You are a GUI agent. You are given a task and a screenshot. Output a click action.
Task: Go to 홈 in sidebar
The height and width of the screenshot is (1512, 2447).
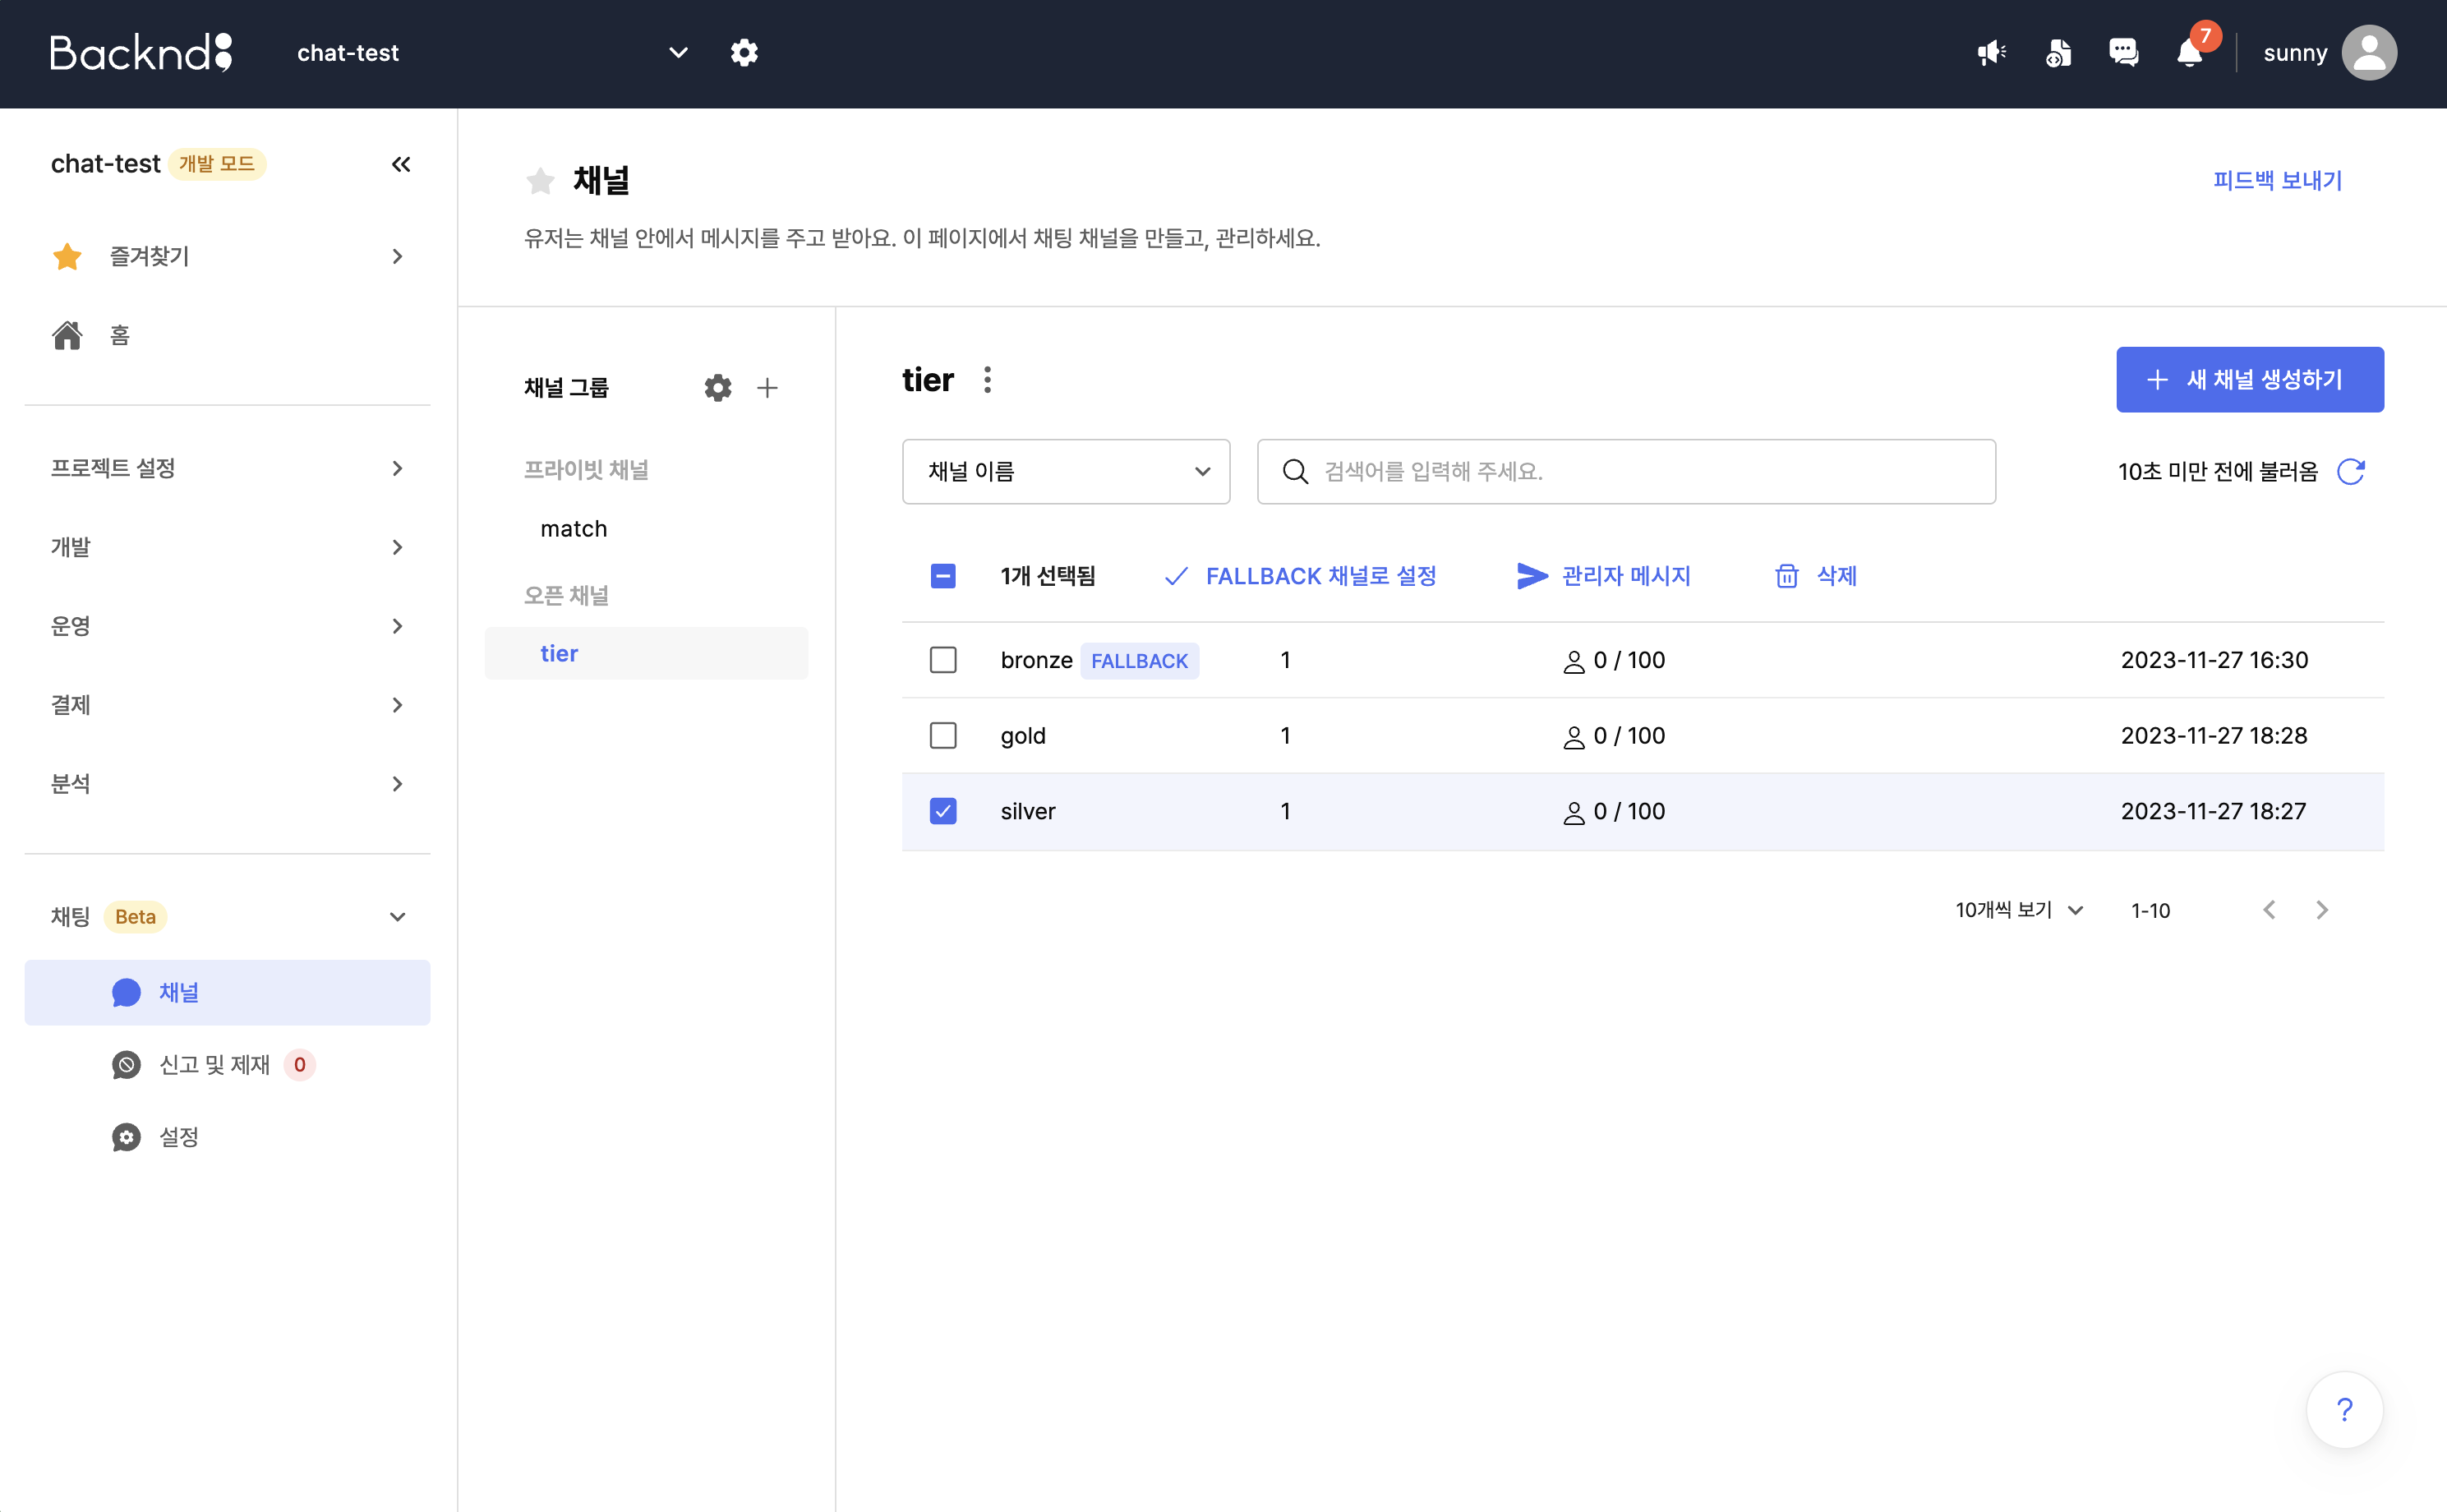228,335
